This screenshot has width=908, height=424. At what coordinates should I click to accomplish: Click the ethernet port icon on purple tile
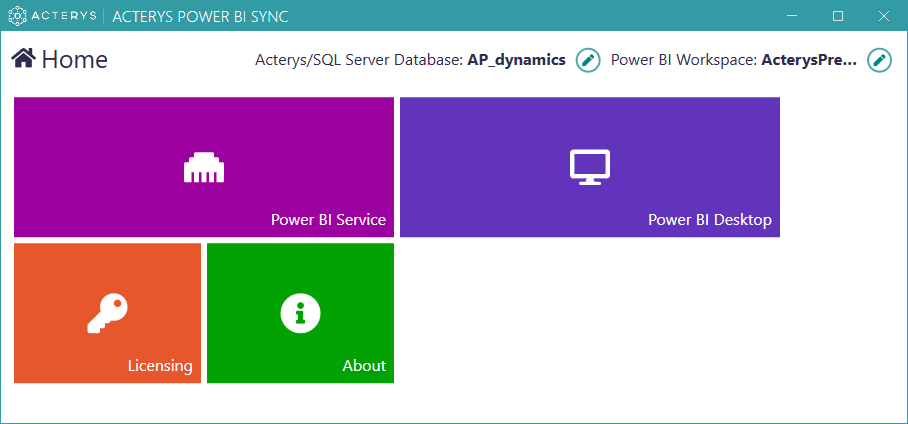(204, 167)
